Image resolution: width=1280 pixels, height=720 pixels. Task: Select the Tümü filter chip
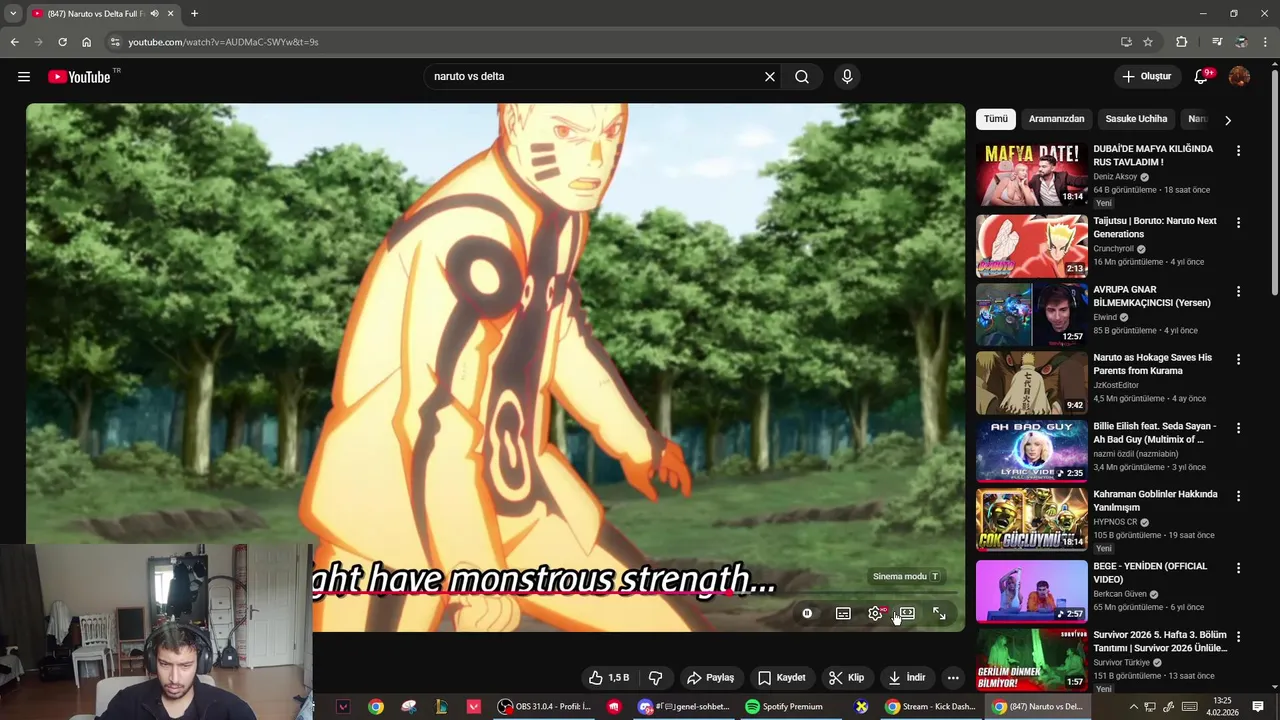996,119
